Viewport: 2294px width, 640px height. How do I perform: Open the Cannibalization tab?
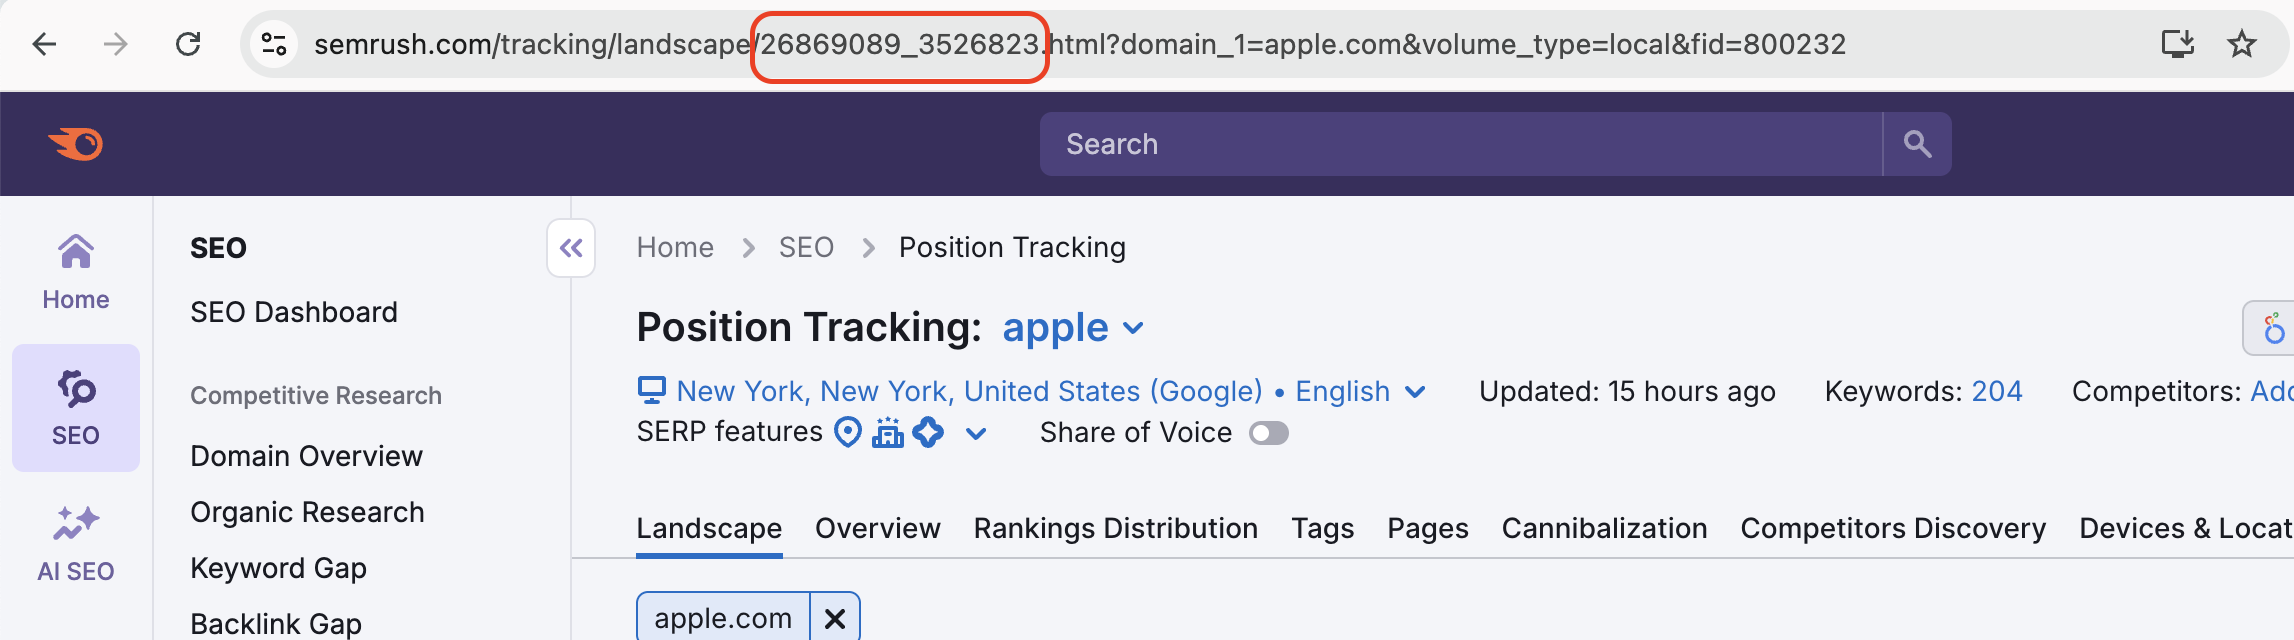[1604, 527]
